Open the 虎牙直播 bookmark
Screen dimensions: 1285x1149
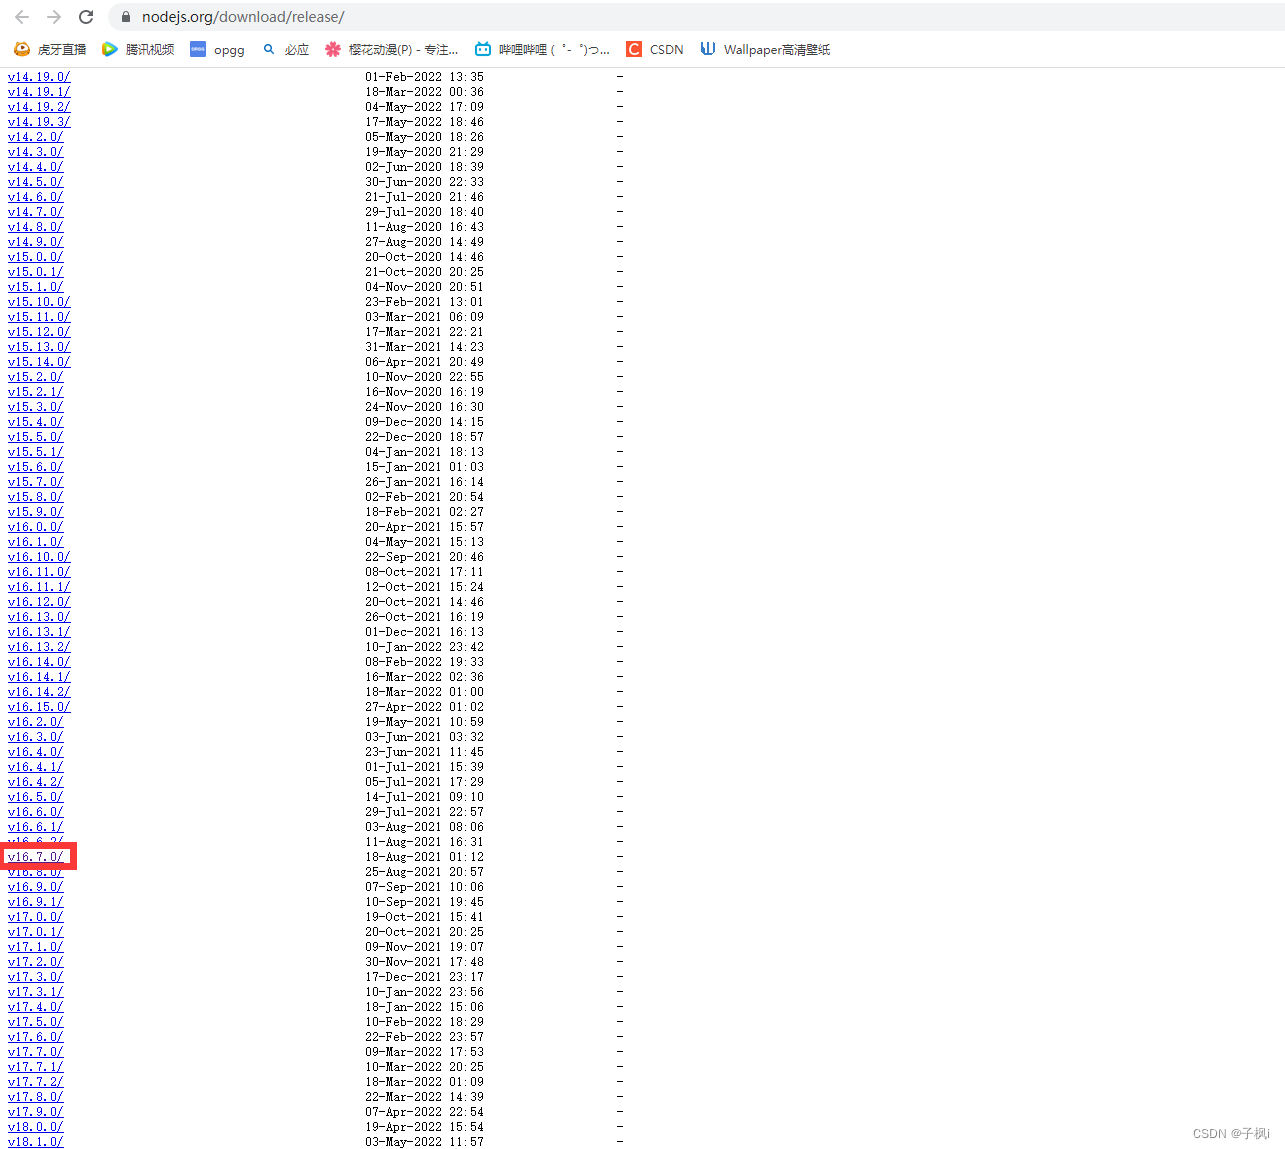tap(50, 49)
